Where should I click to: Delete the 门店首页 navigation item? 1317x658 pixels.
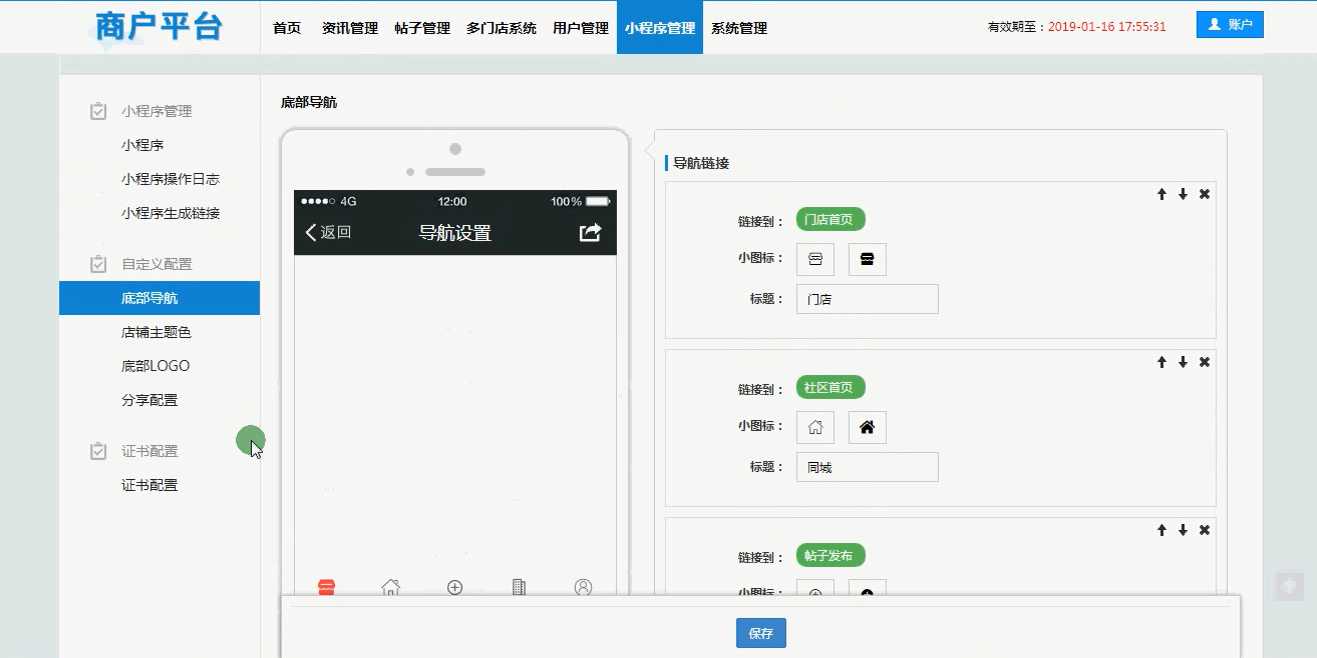coord(1204,194)
